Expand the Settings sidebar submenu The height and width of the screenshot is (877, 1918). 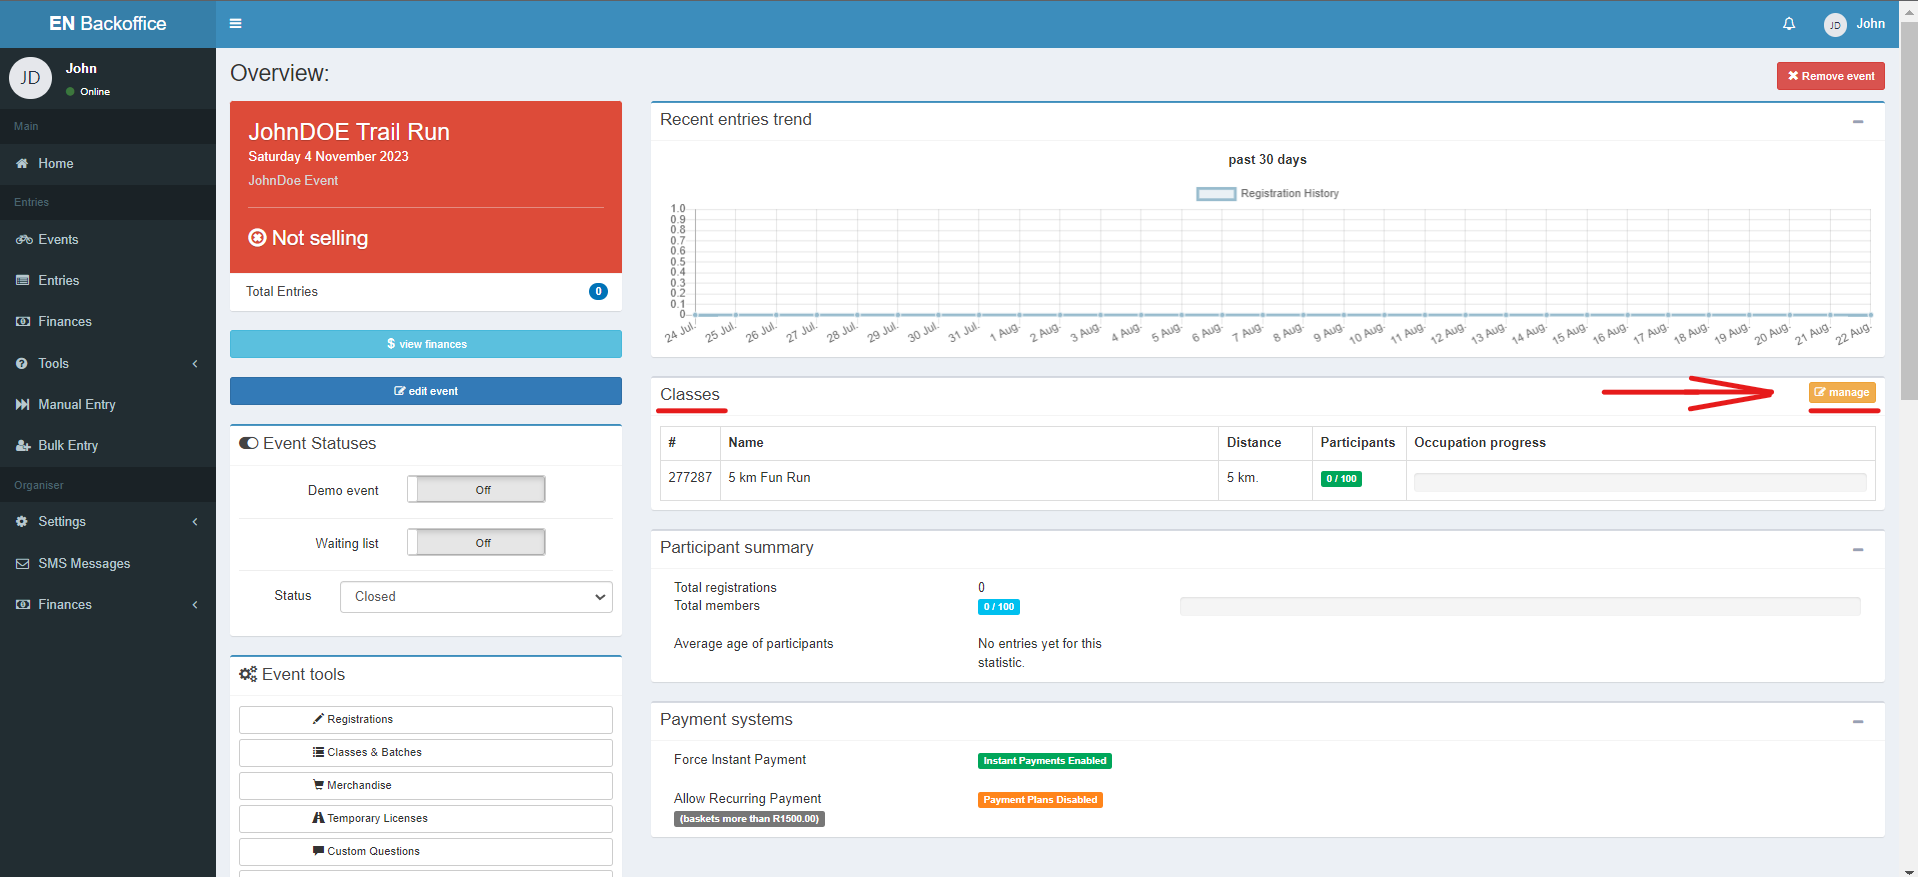108,521
